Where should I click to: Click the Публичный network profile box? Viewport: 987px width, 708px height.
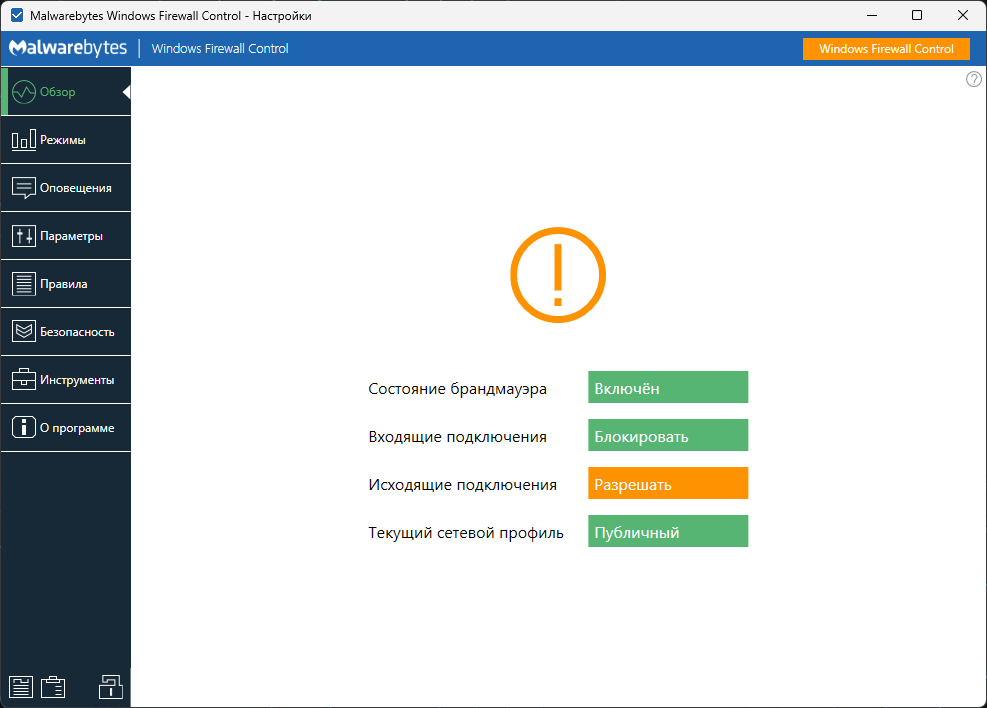(x=668, y=531)
